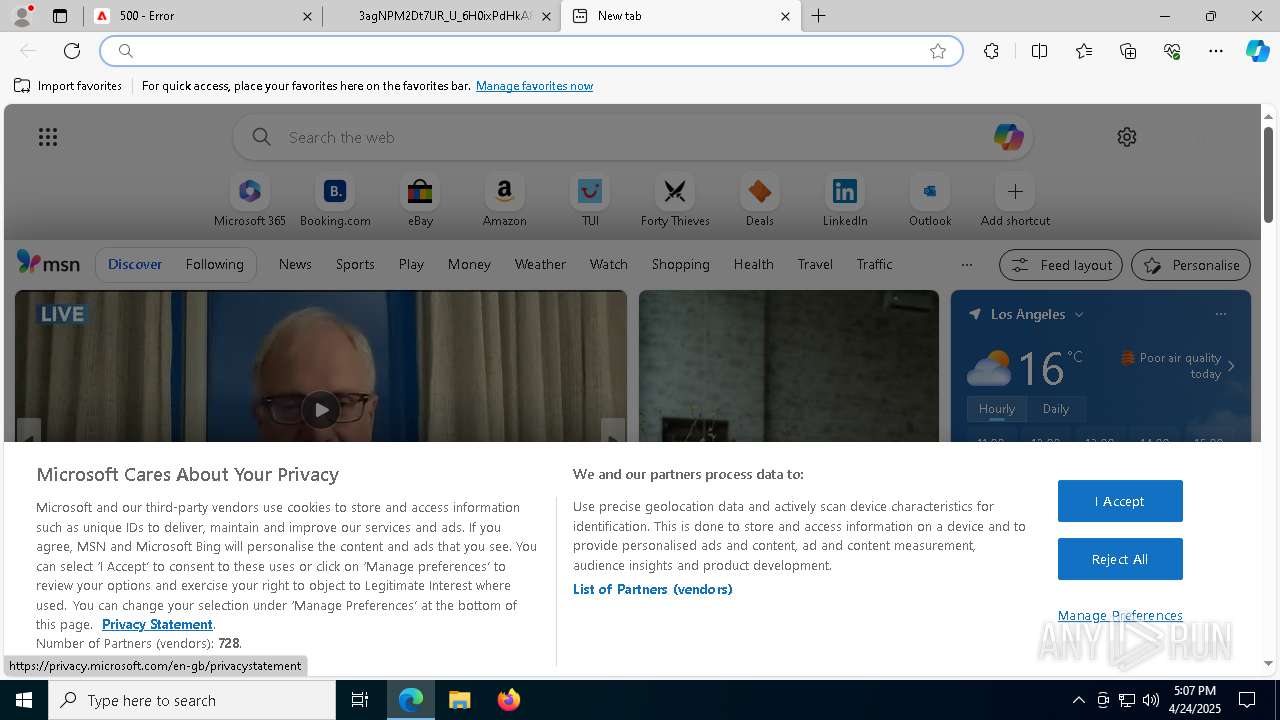Open Manage Preferences link

1120,615
